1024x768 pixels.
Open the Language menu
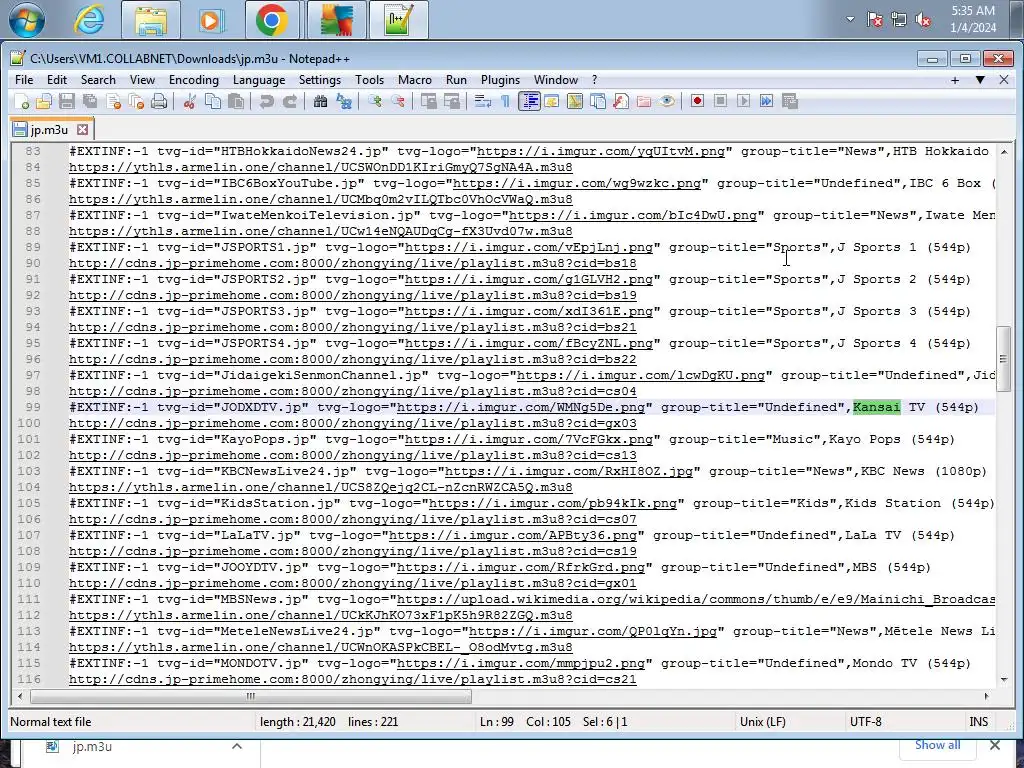click(259, 80)
